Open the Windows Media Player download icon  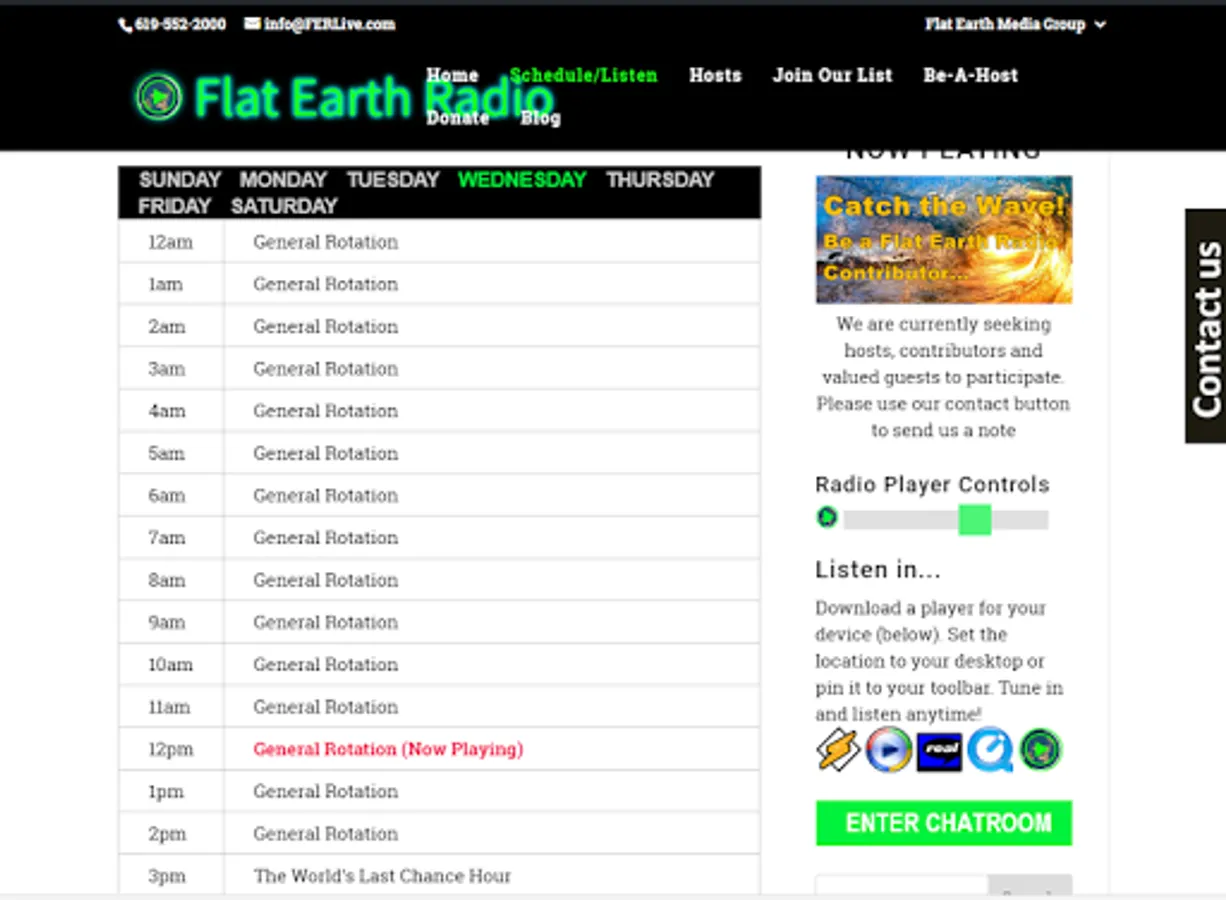[x=888, y=749]
